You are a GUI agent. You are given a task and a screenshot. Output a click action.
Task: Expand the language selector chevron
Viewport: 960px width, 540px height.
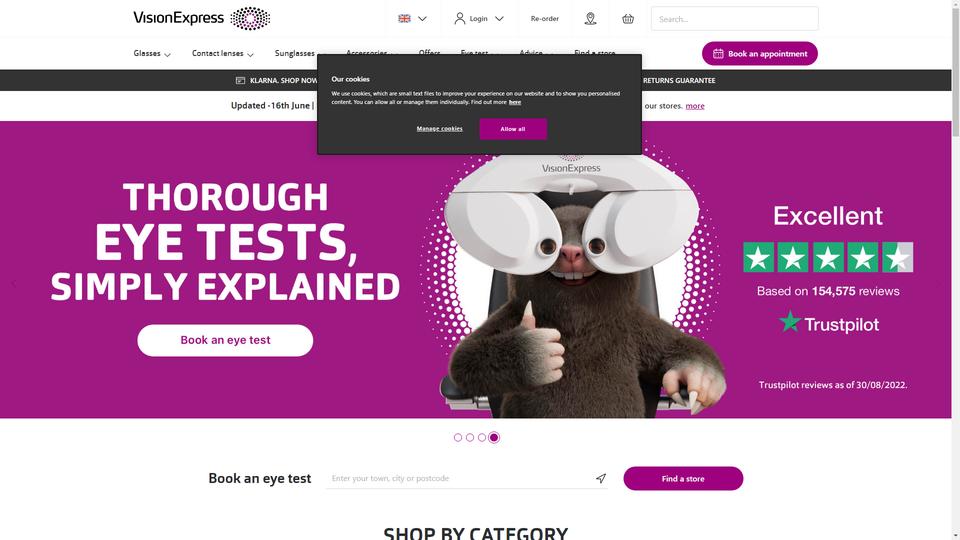pyautogui.click(x=422, y=19)
